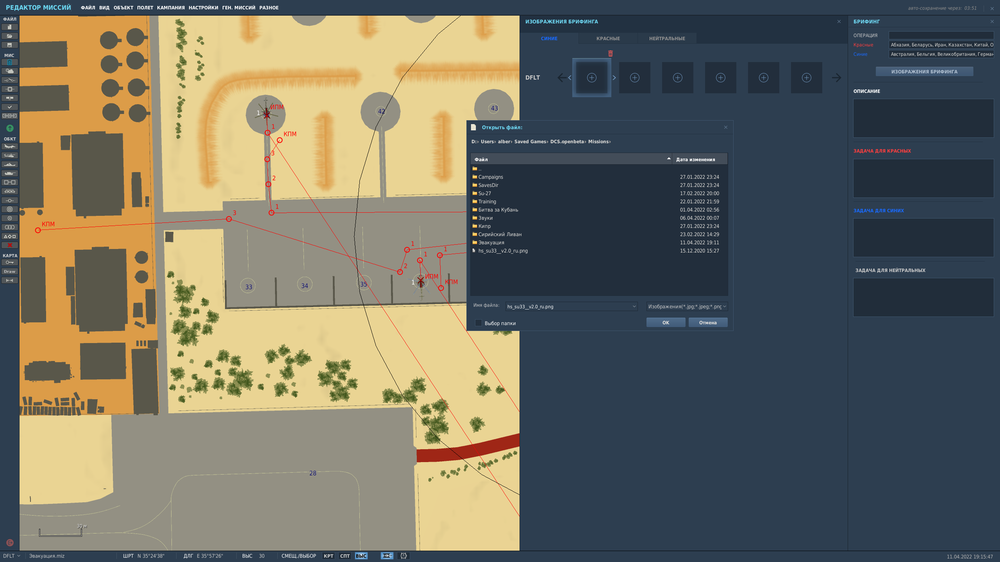Toggle the ВЫС button in status bar
Viewport: 1000px width, 562px height.
[362, 556]
